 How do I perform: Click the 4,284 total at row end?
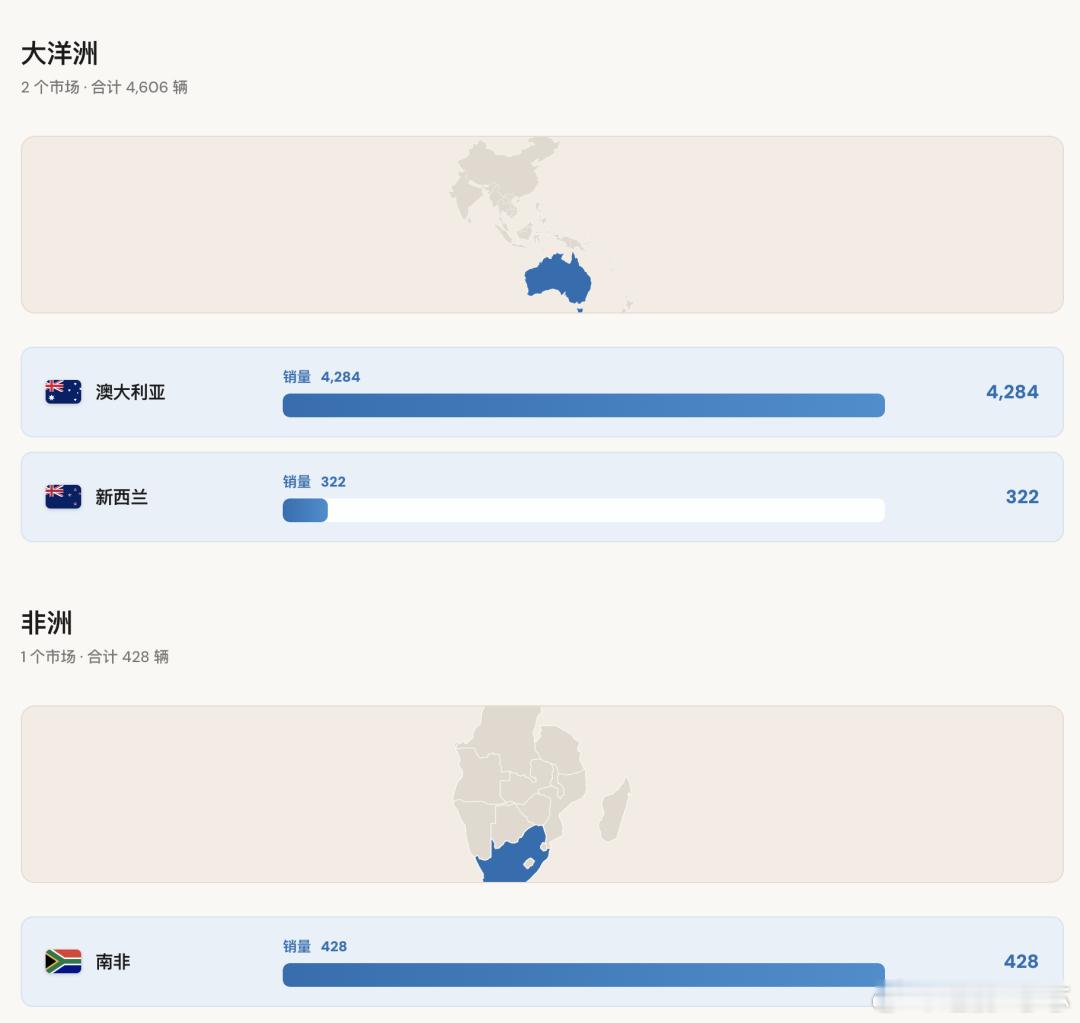pos(1012,392)
